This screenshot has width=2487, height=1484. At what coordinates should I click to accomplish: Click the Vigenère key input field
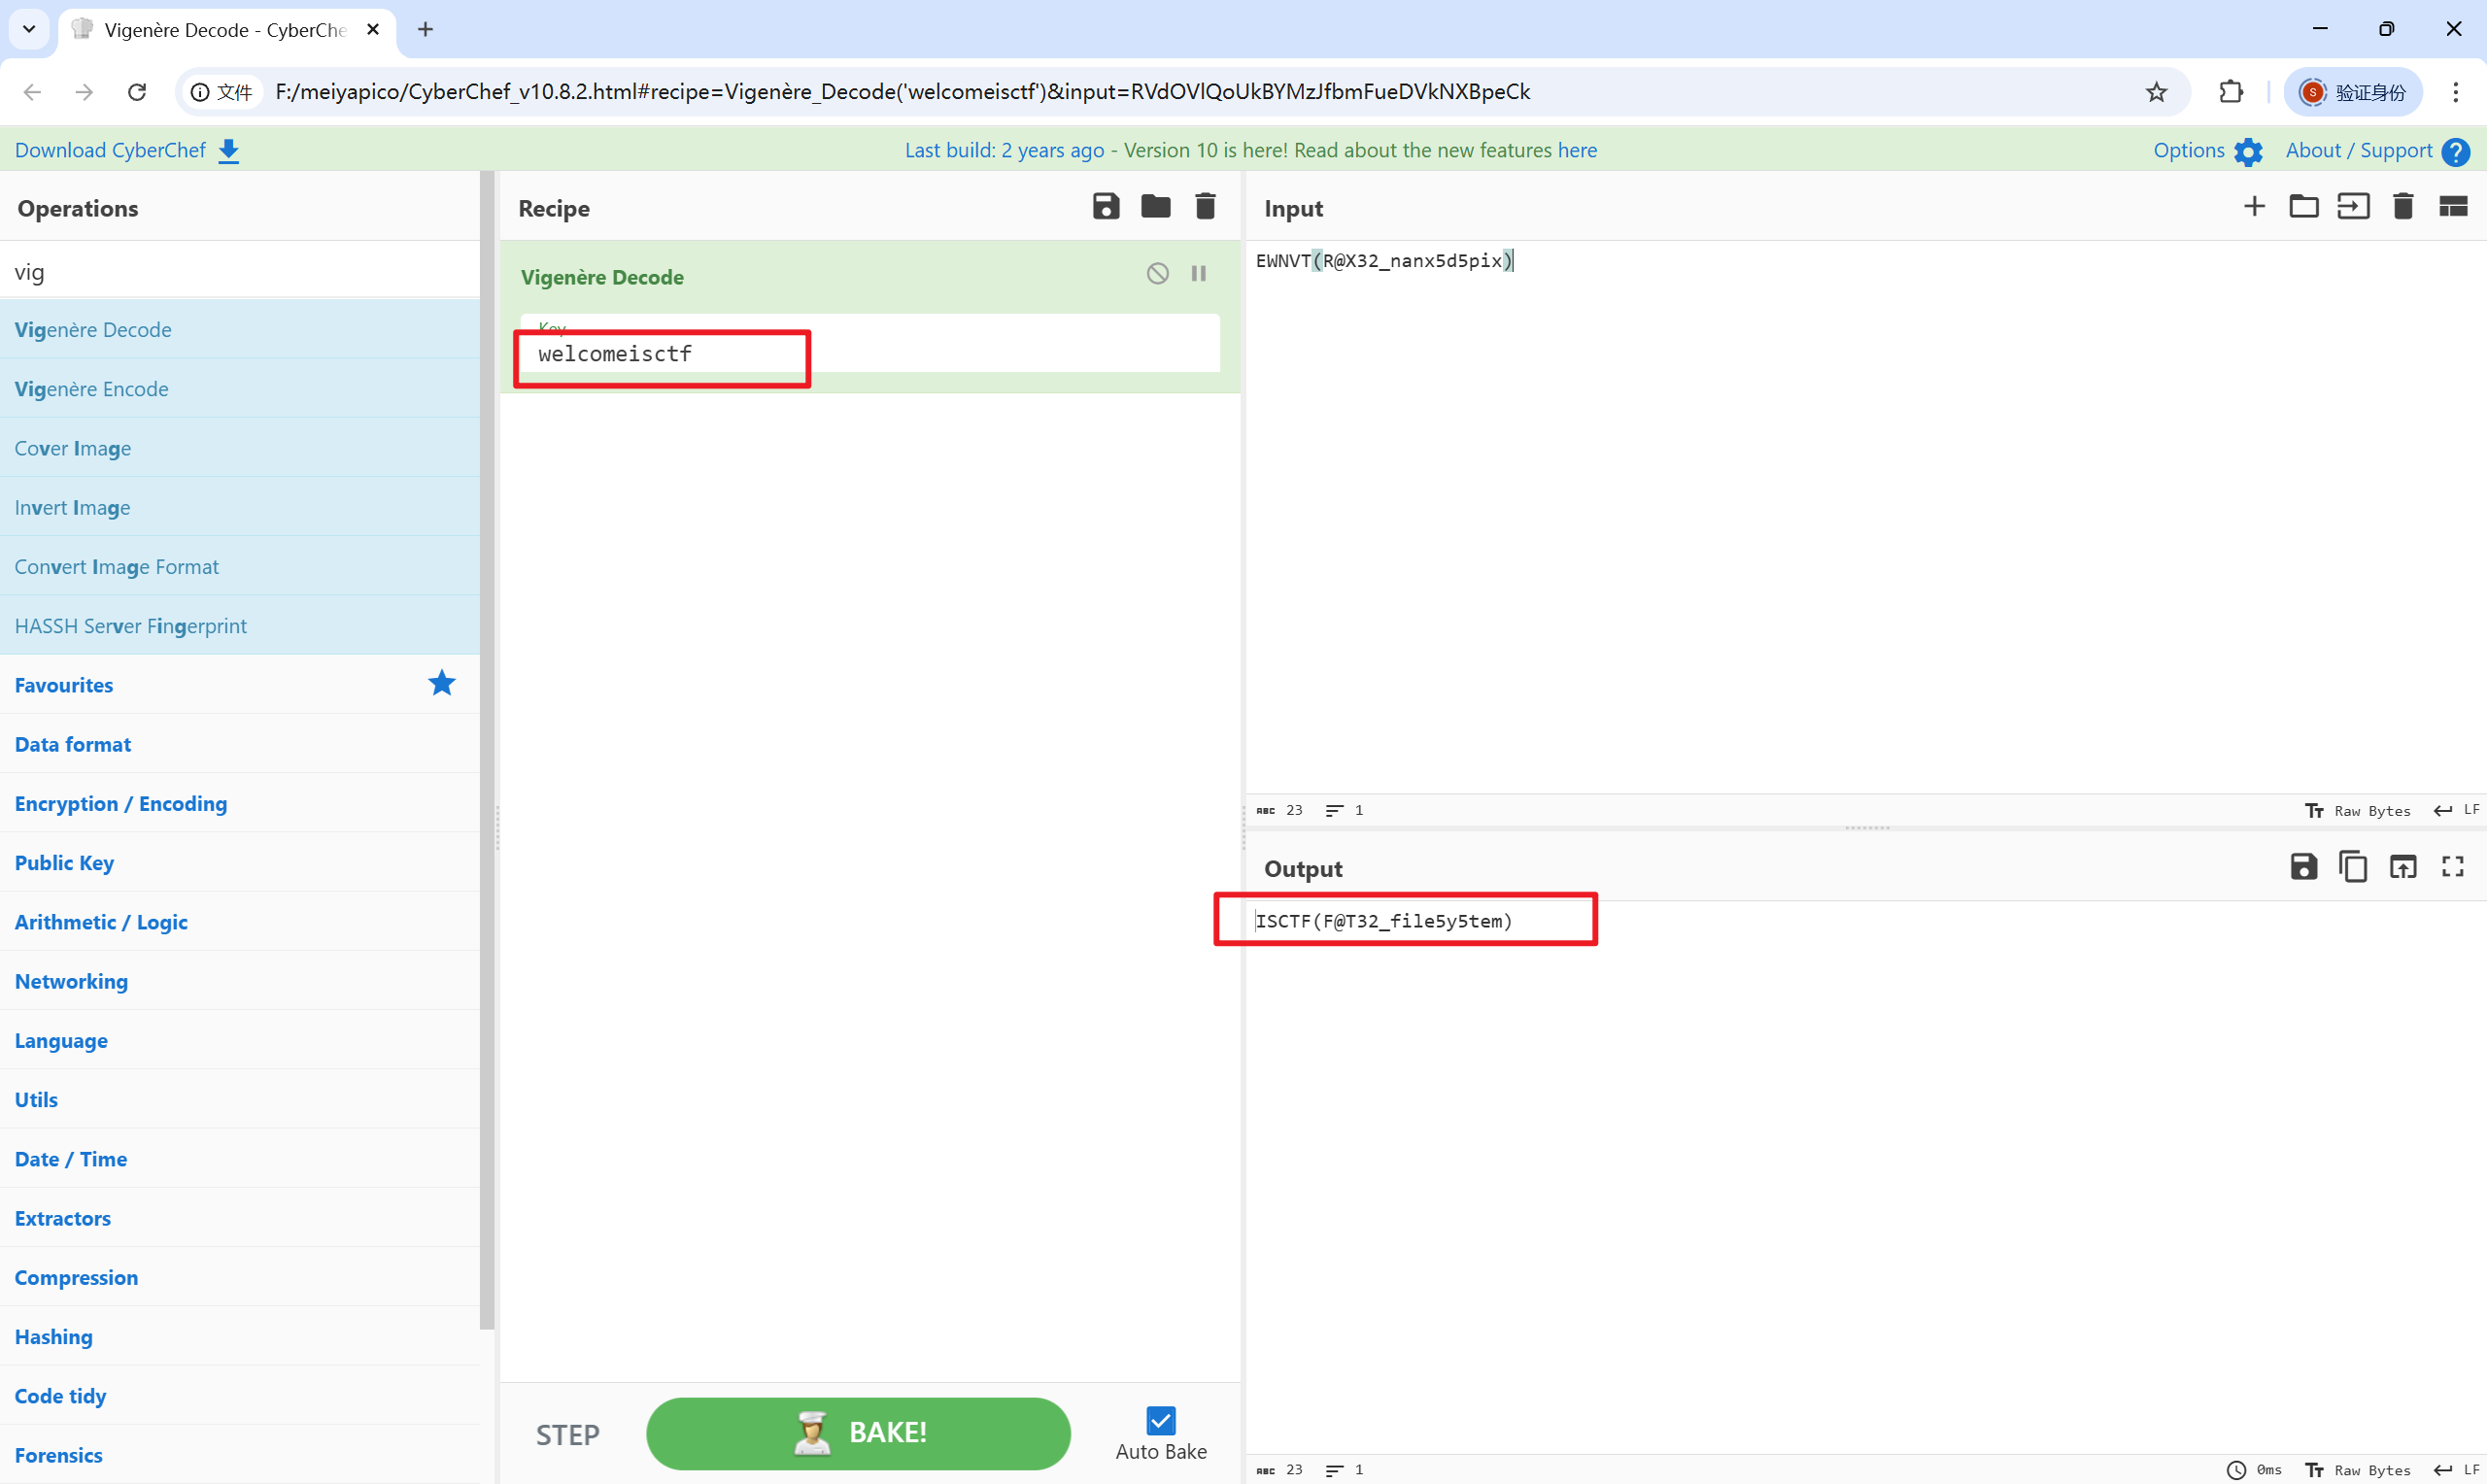click(x=868, y=354)
